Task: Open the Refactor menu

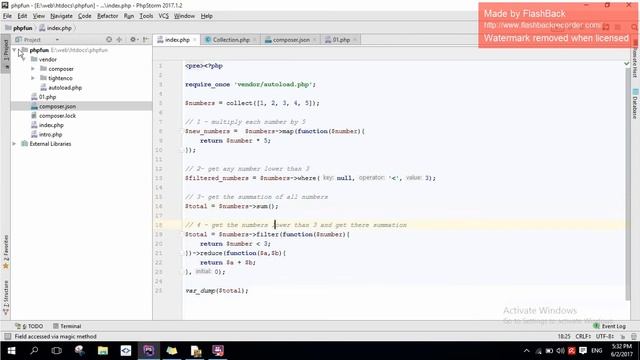Action: pyautogui.click(x=107, y=16)
